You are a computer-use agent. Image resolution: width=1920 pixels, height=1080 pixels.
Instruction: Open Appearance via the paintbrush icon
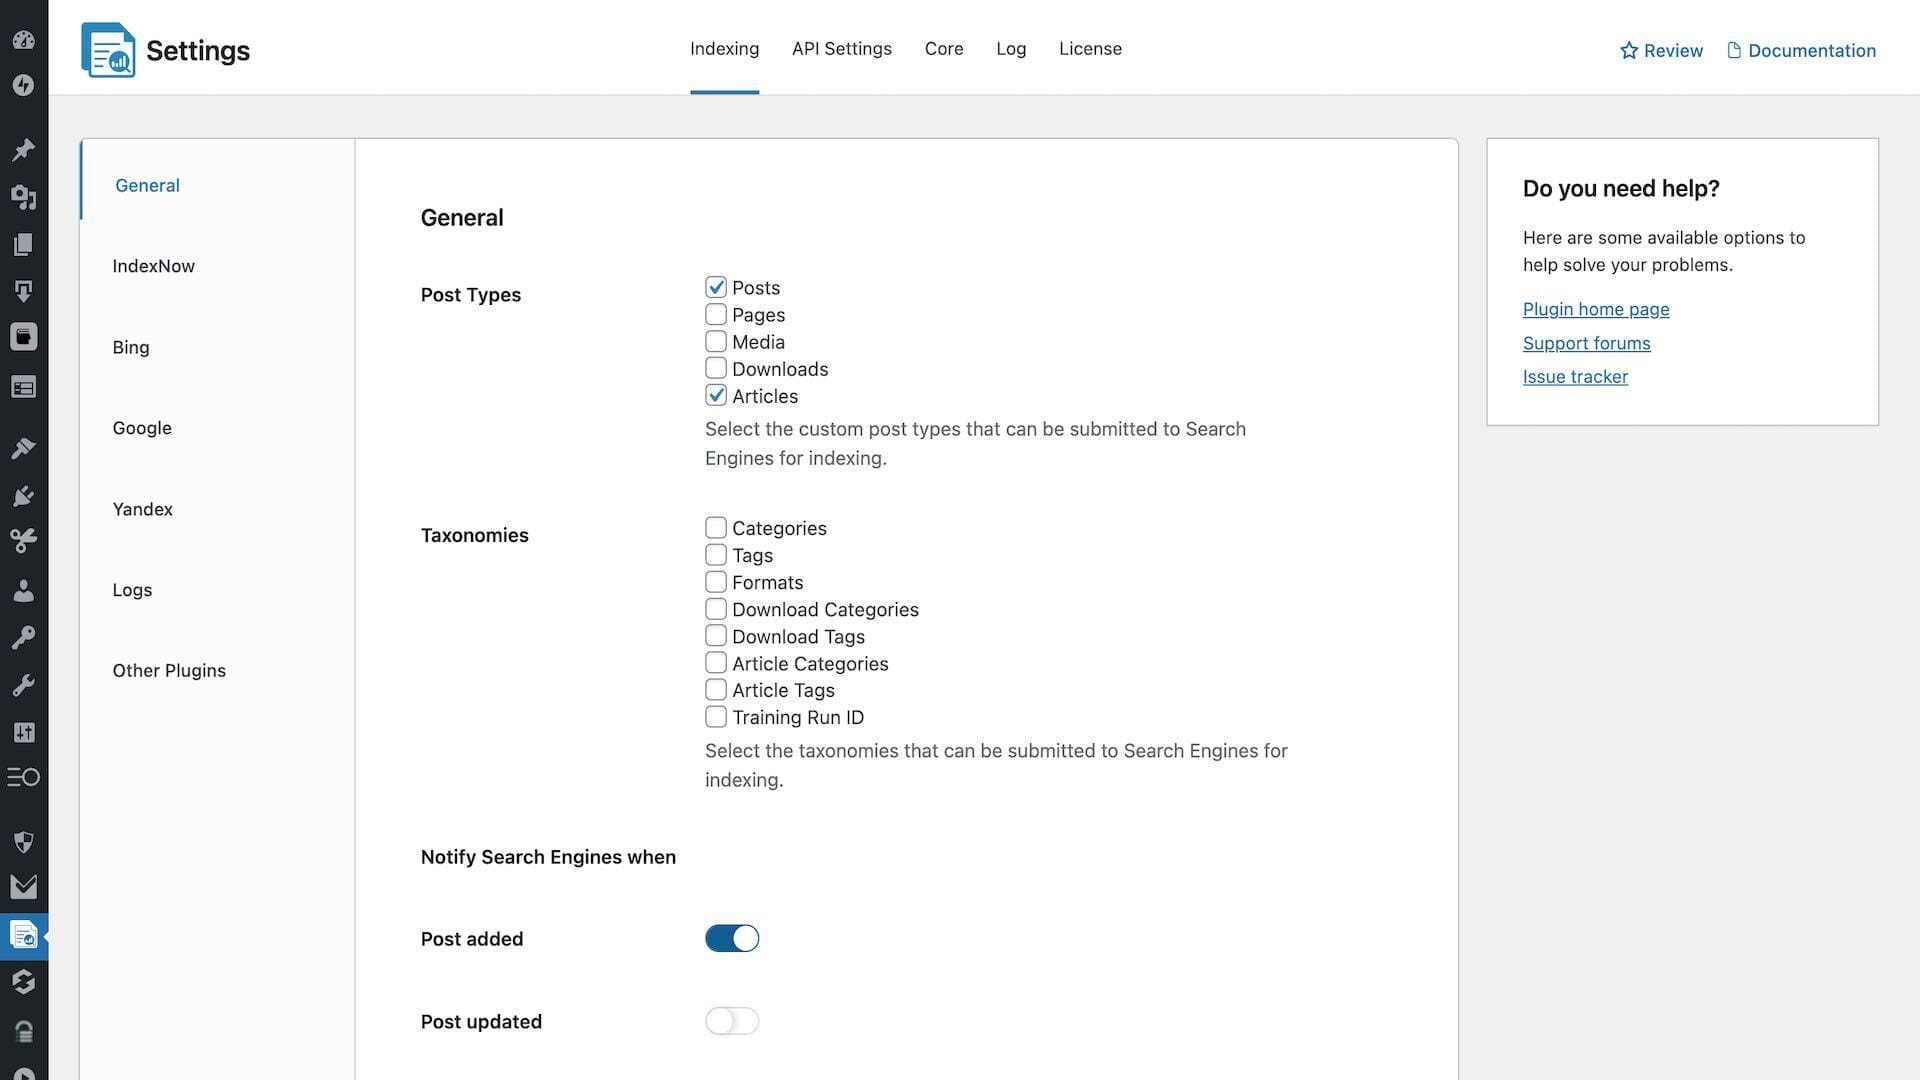pyautogui.click(x=23, y=448)
